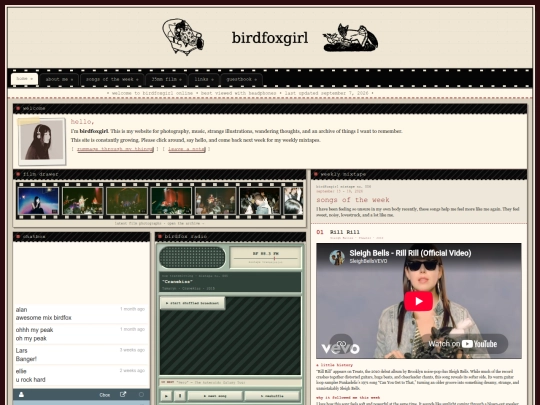Click the birdfoxgirl site title

tap(270, 38)
